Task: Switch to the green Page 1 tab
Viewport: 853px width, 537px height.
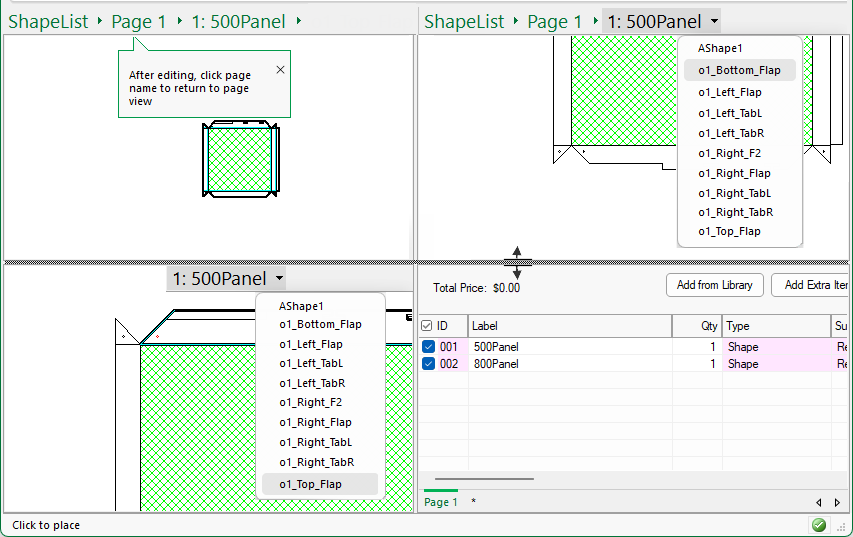Action: [441, 502]
